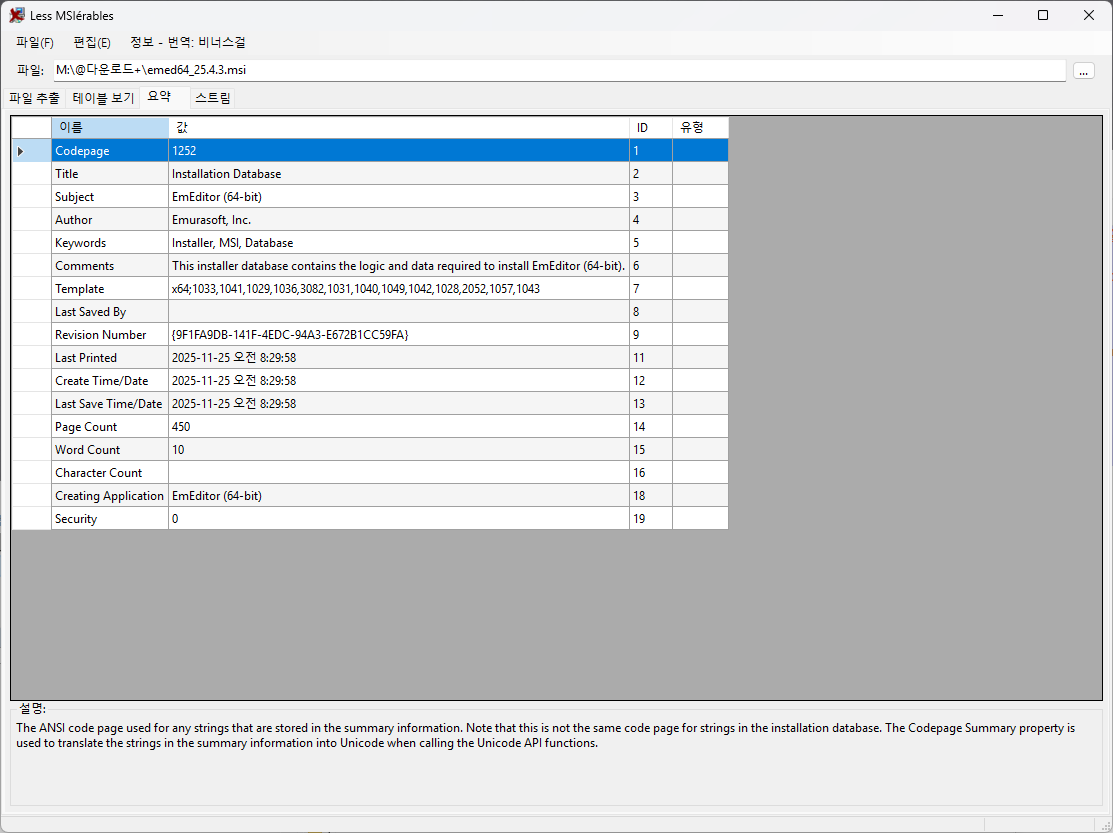This screenshot has width=1113, height=833.
Task: Select the Security name cell
Action: [110, 519]
